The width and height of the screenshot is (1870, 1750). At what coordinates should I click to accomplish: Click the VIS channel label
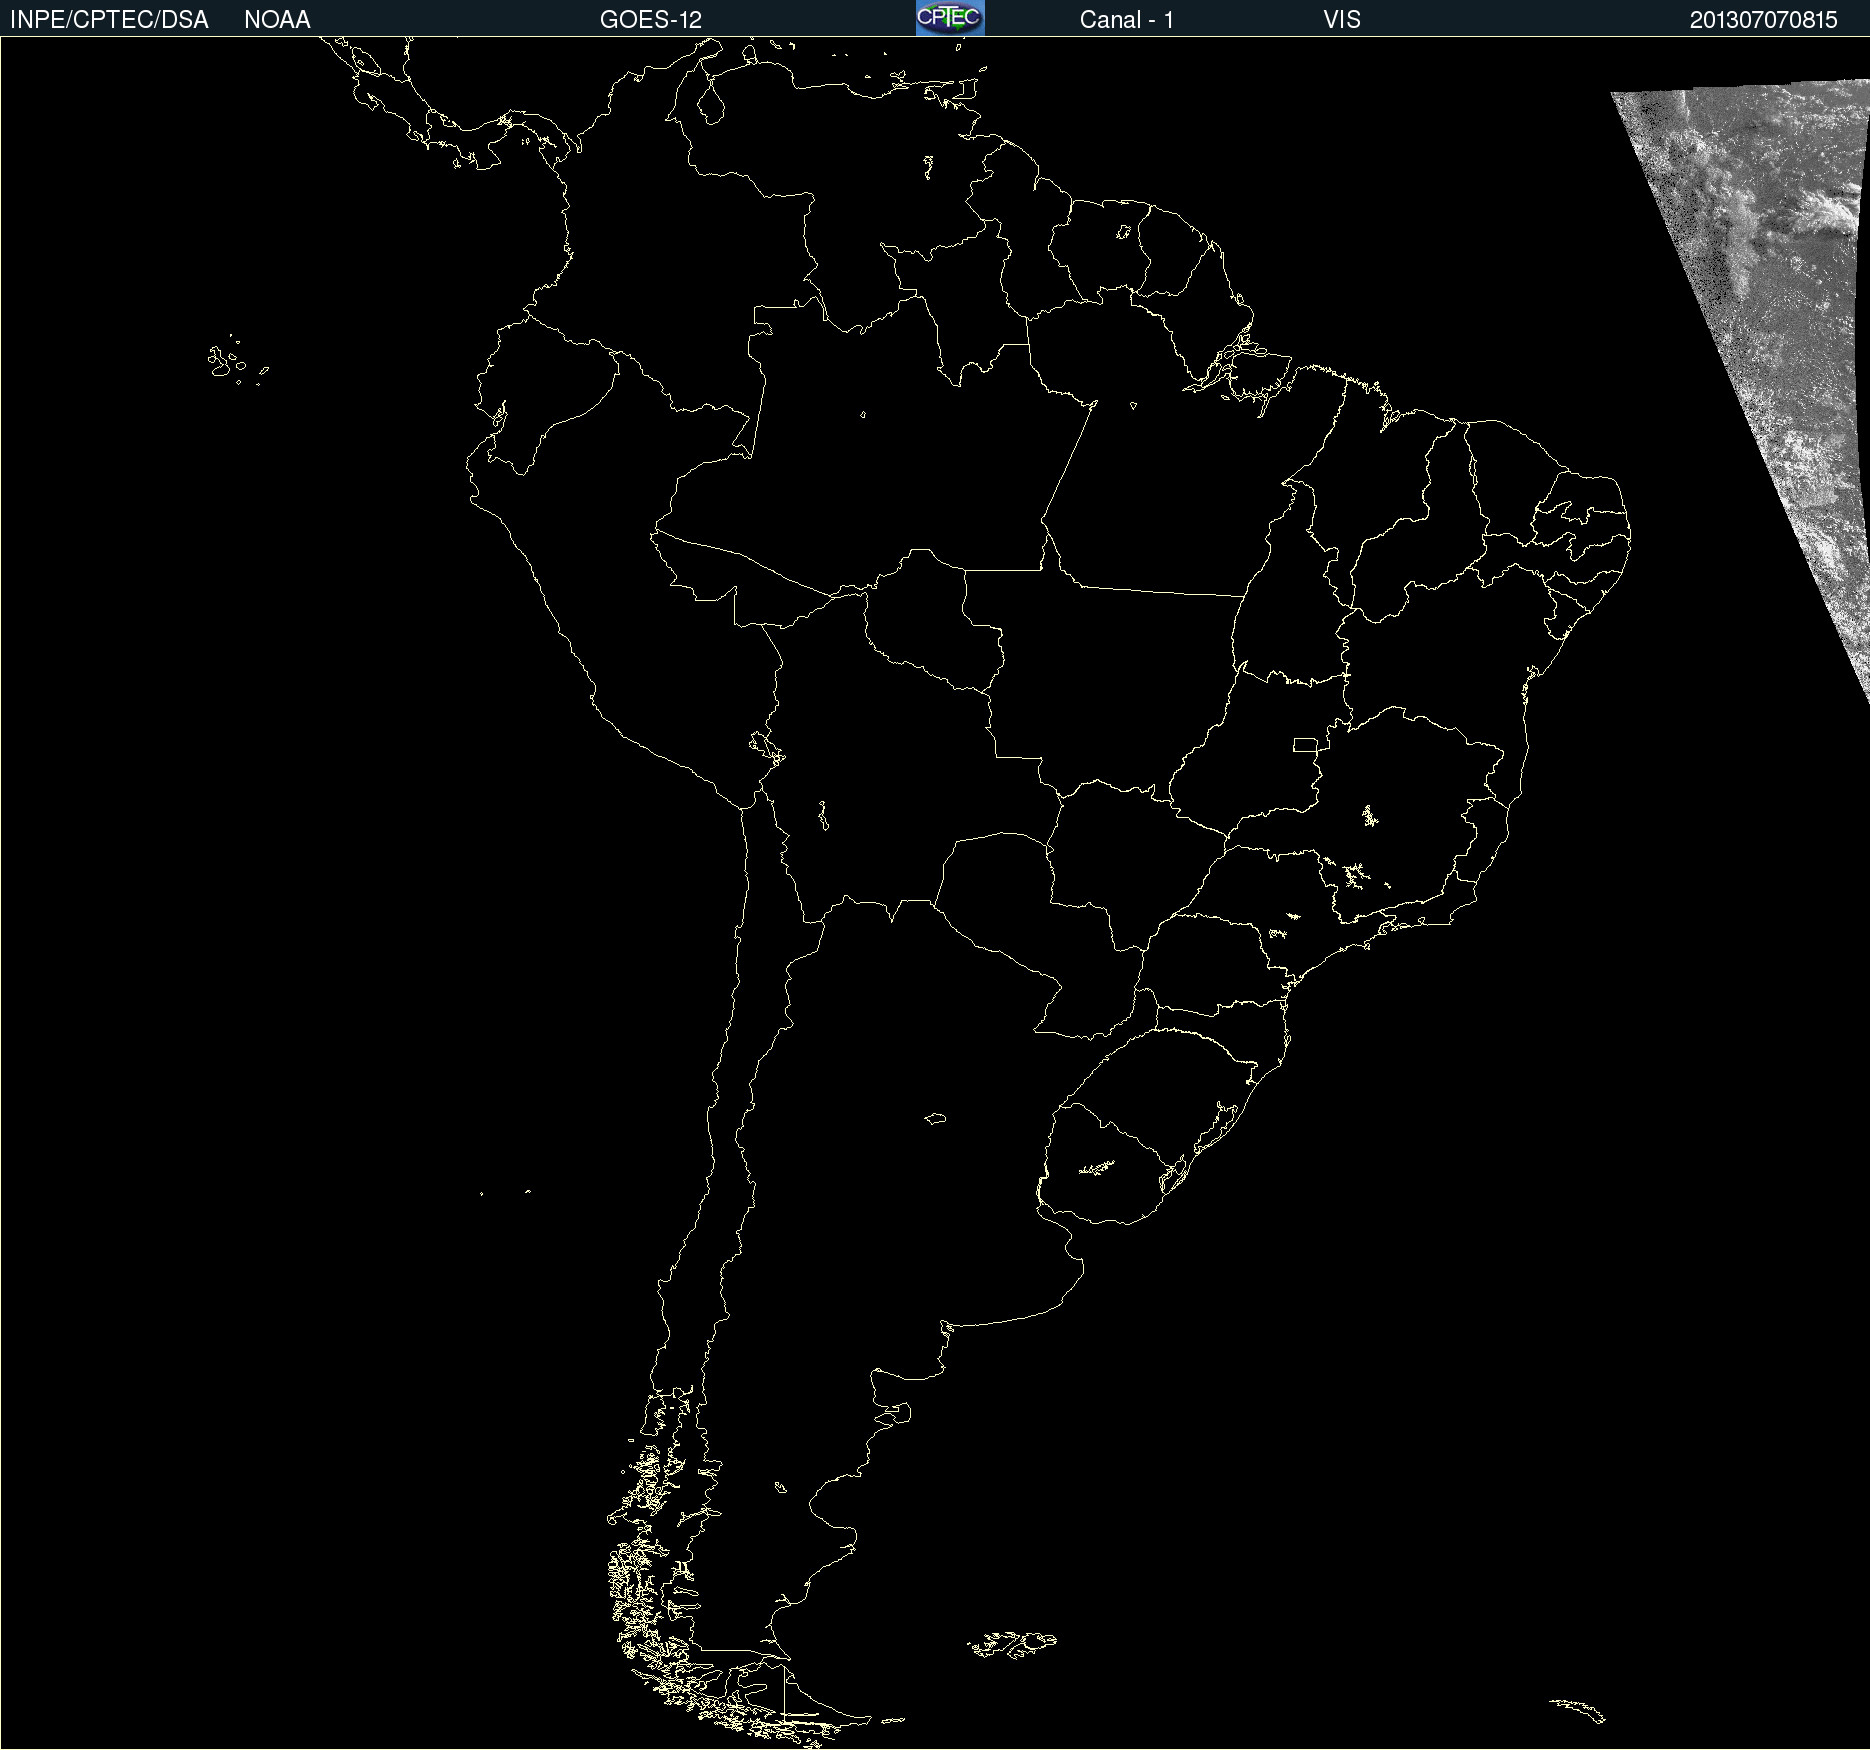[x=1342, y=20]
